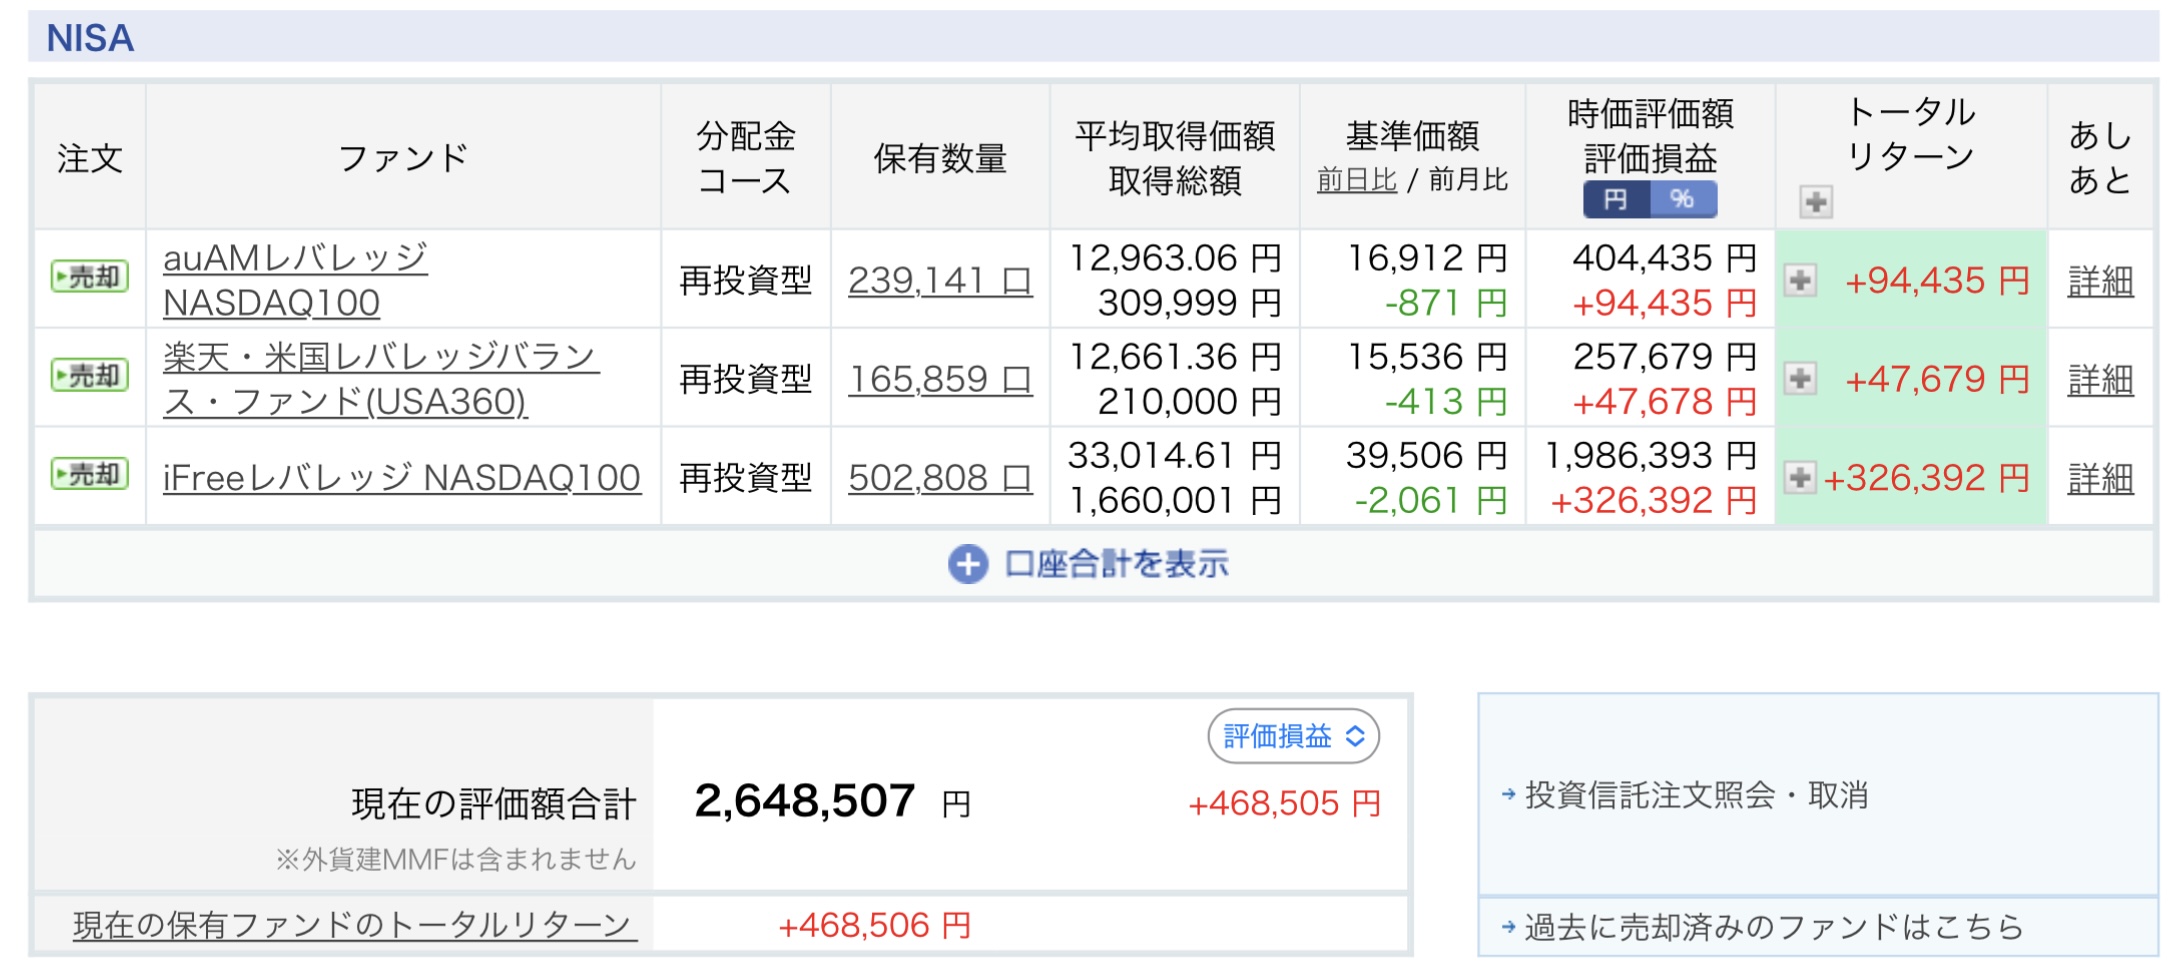Viewport: 2178px width, 969px height.
Task: Open auAMレバレッジ NASDAQ100 fund link
Action: [295, 280]
